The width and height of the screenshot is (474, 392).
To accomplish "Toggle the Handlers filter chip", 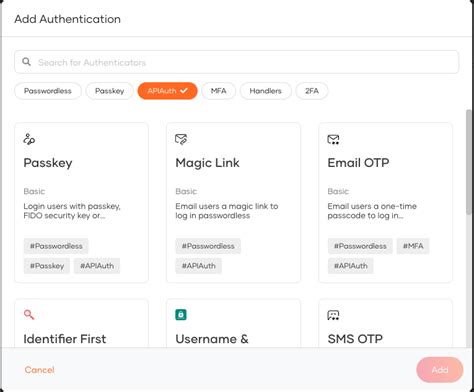I will (266, 91).
